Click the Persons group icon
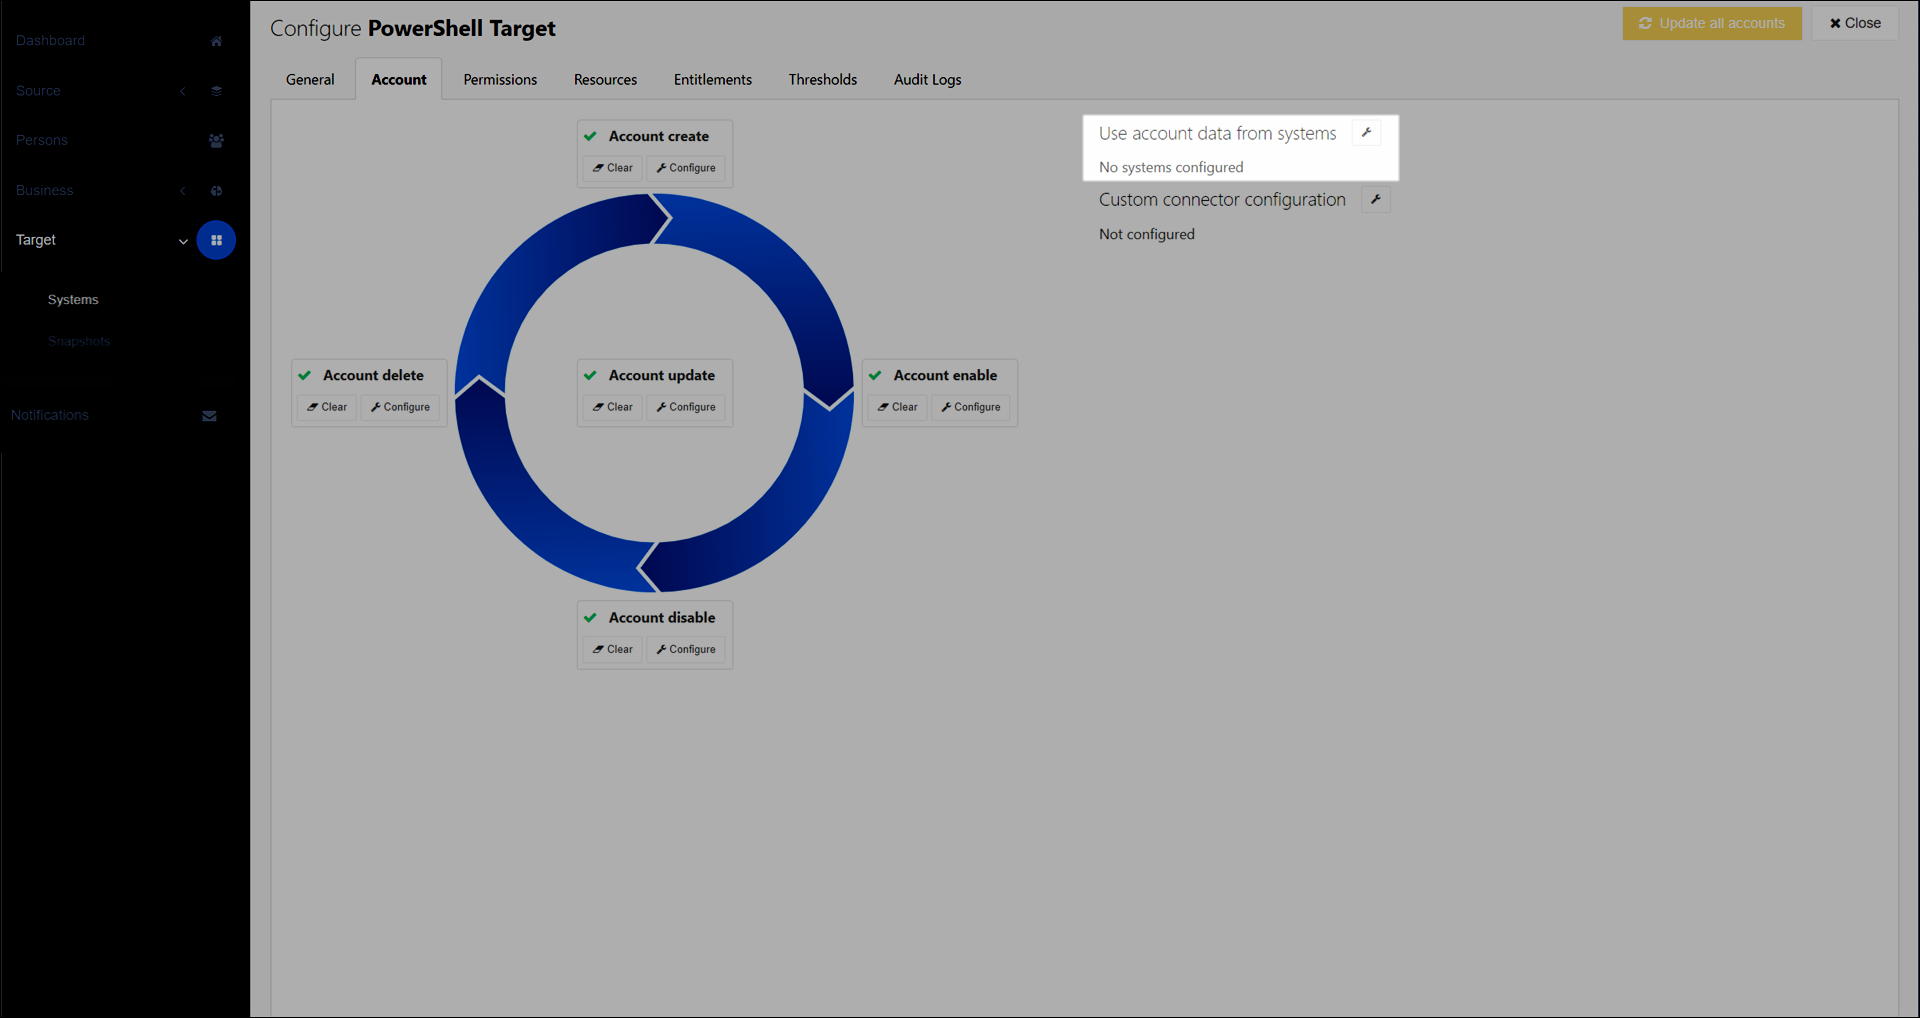The height and width of the screenshot is (1019, 1920). pos(216,141)
